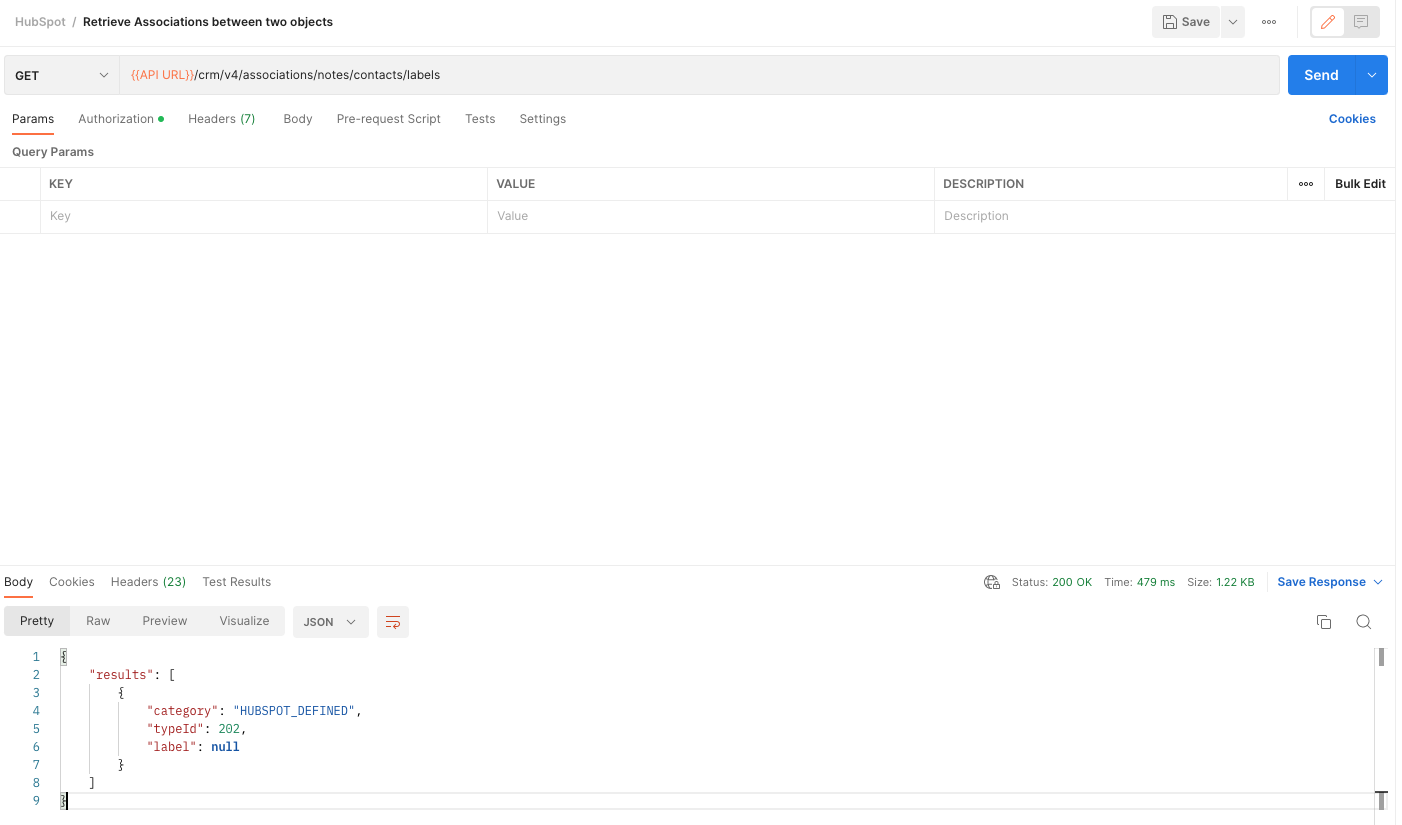Open the GET request method dropdown

click(60, 74)
